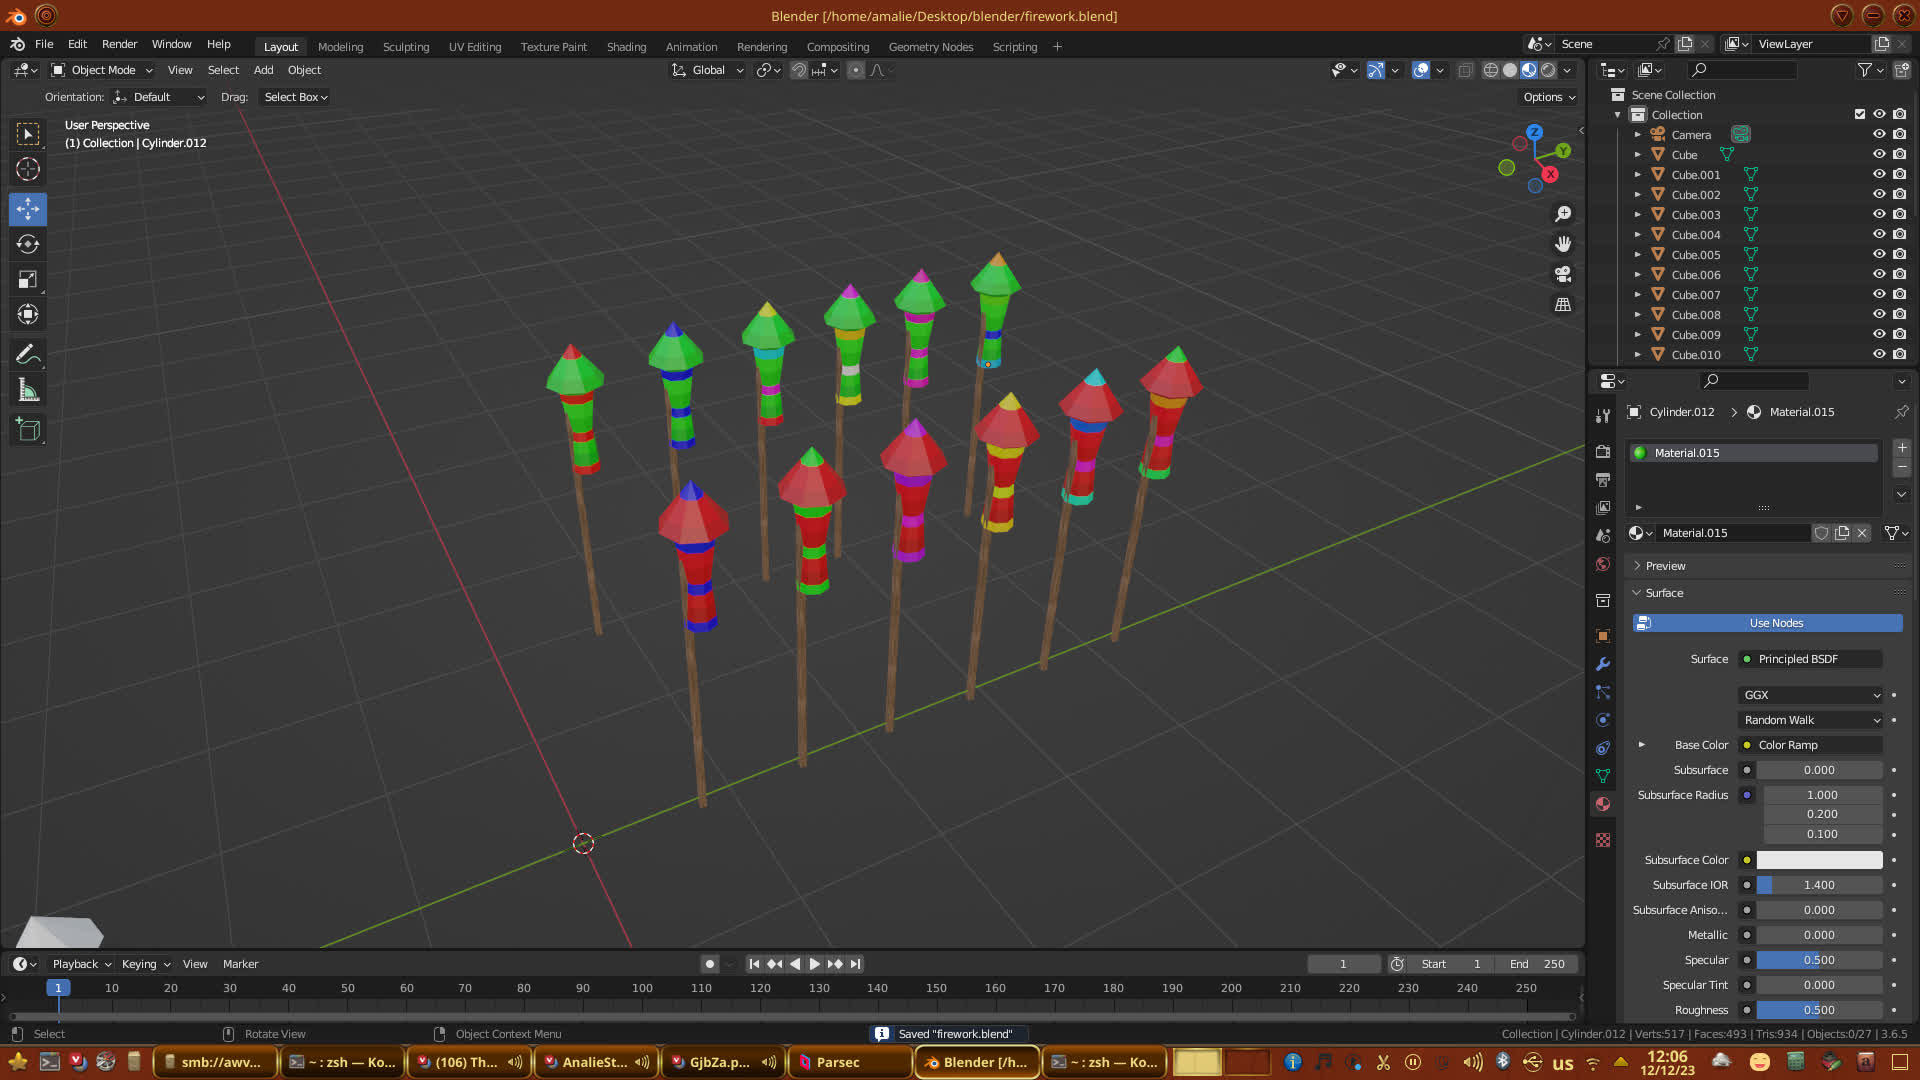
Task: Click the Subsurface Color swatch
Action: (1818, 860)
